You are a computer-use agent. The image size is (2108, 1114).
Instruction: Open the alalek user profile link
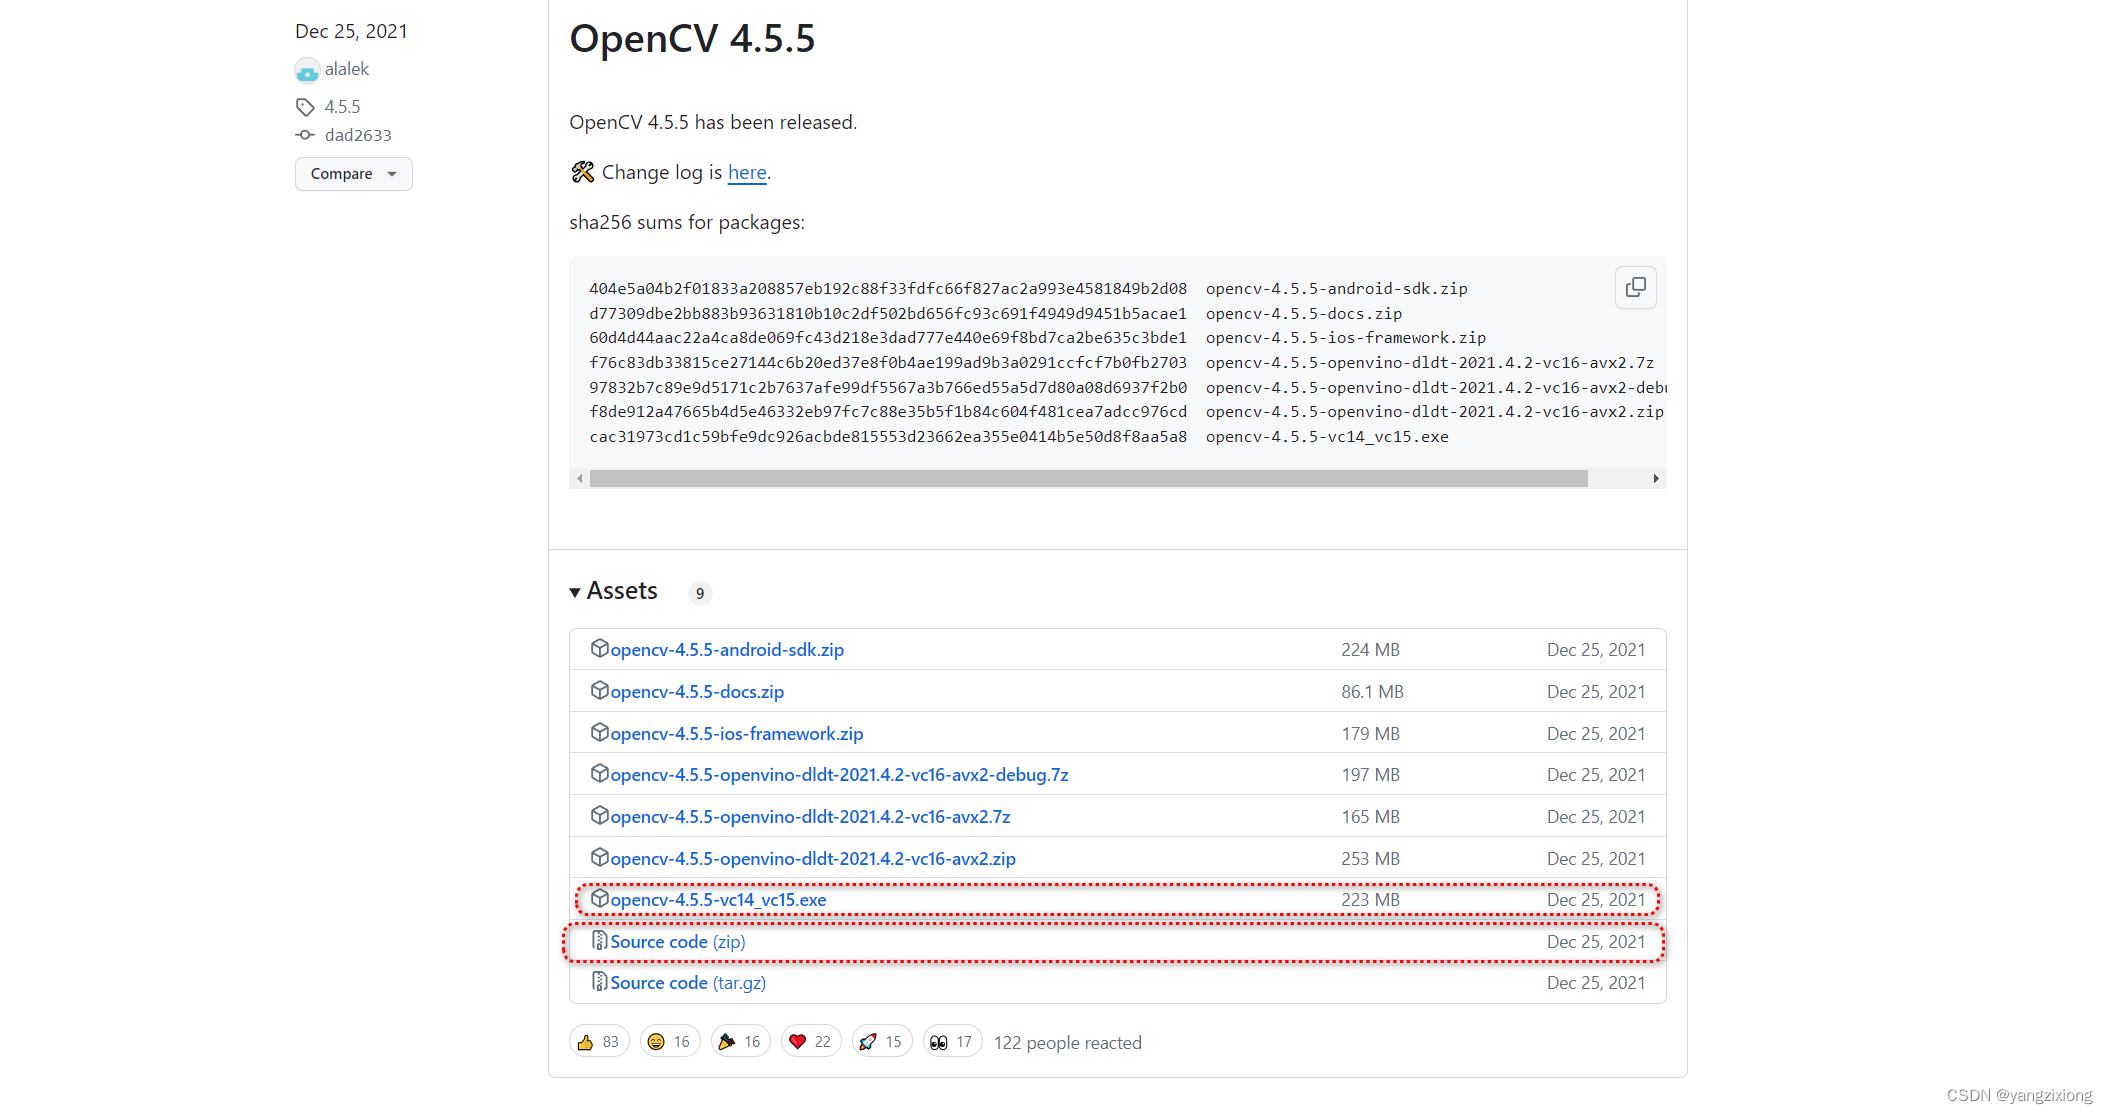[347, 69]
